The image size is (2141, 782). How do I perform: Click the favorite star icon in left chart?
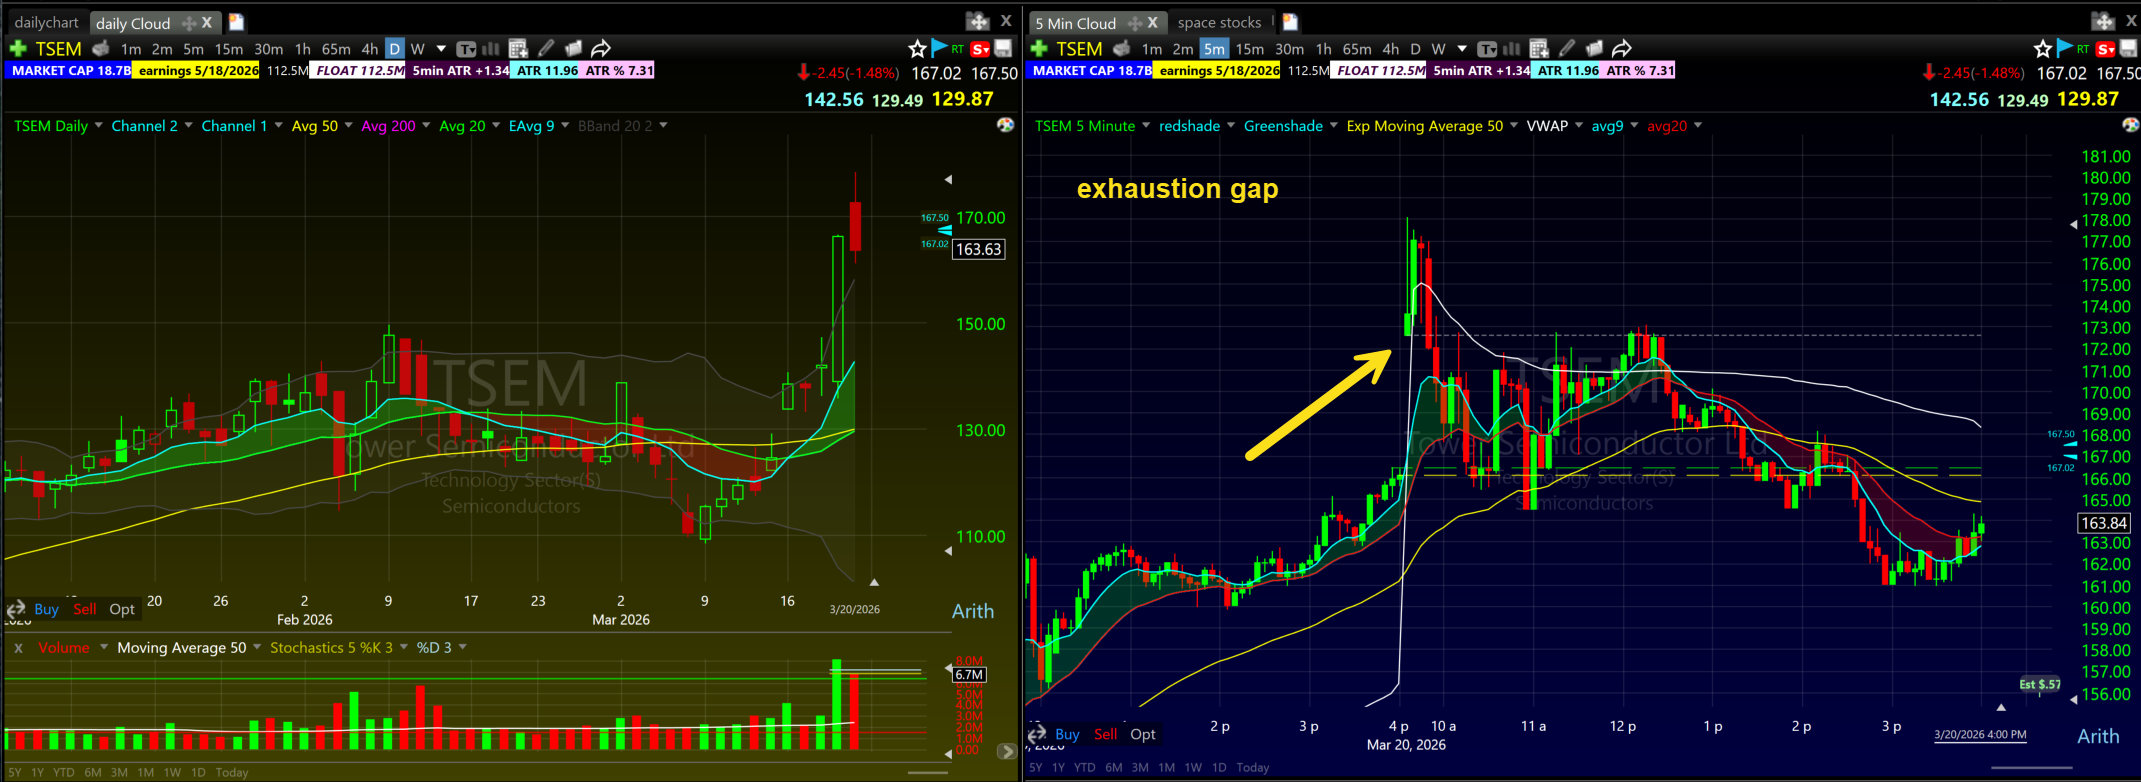[917, 48]
